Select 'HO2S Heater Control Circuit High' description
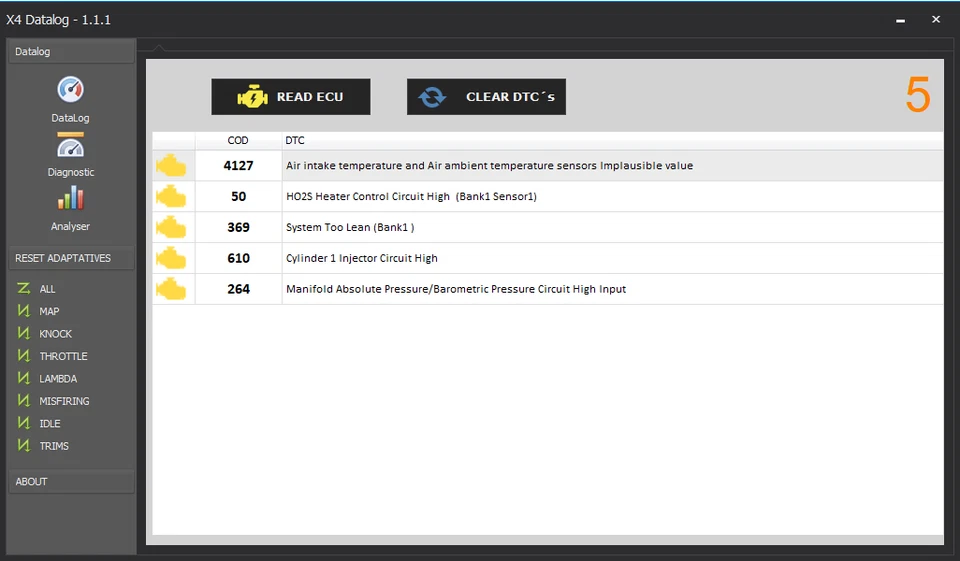 tap(411, 197)
